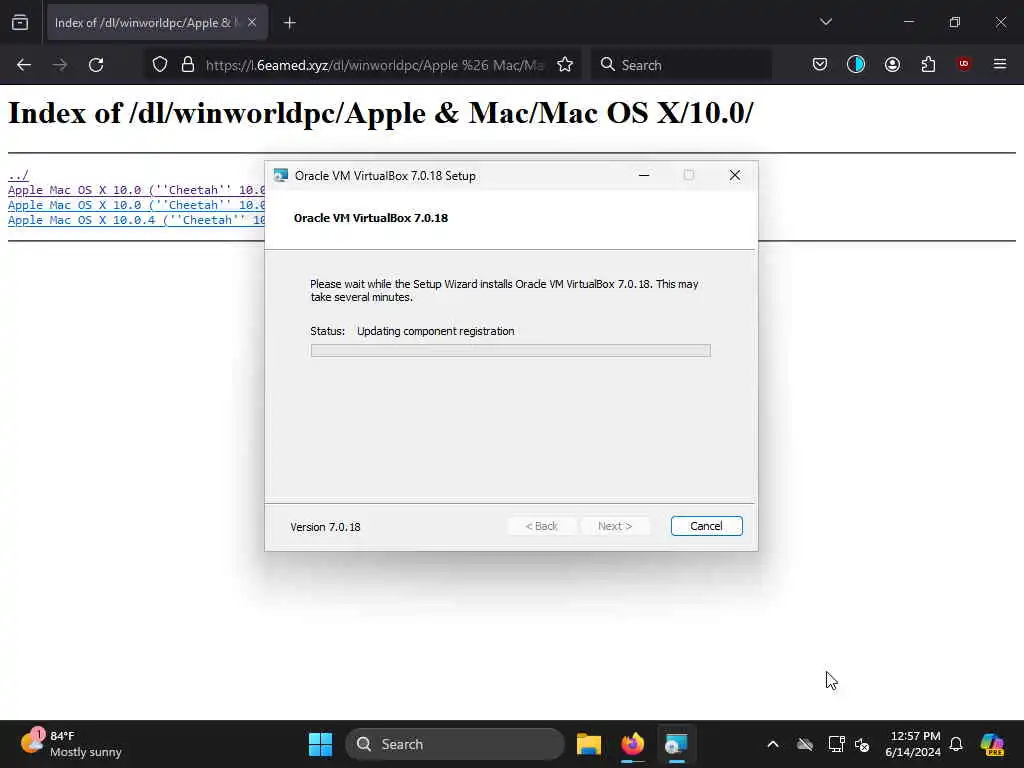
Task: Open File Explorer from the taskbar
Action: coord(588,744)
